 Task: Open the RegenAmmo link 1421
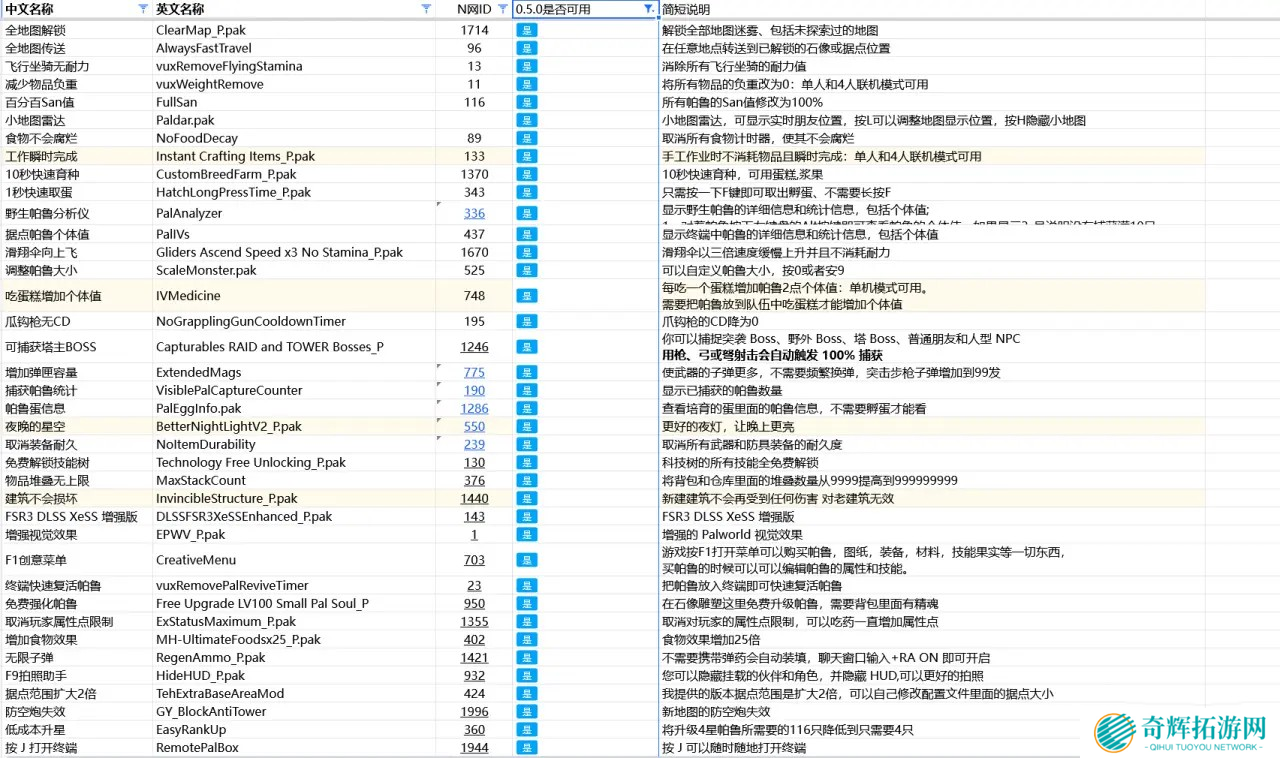click(474, 658)
